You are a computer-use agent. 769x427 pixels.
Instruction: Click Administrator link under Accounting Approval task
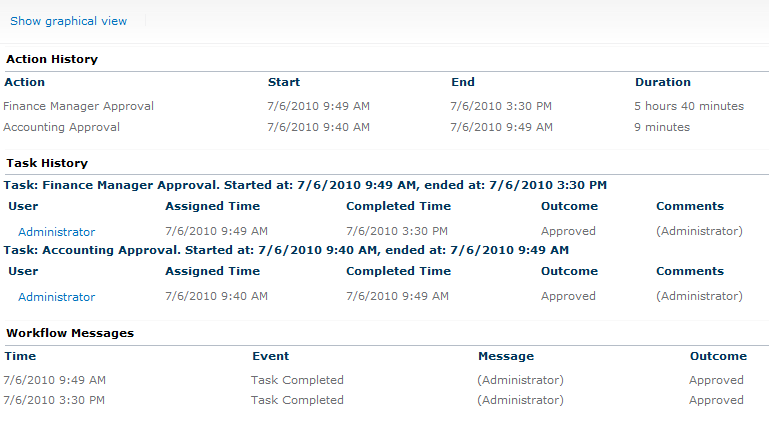click(56, 297)
